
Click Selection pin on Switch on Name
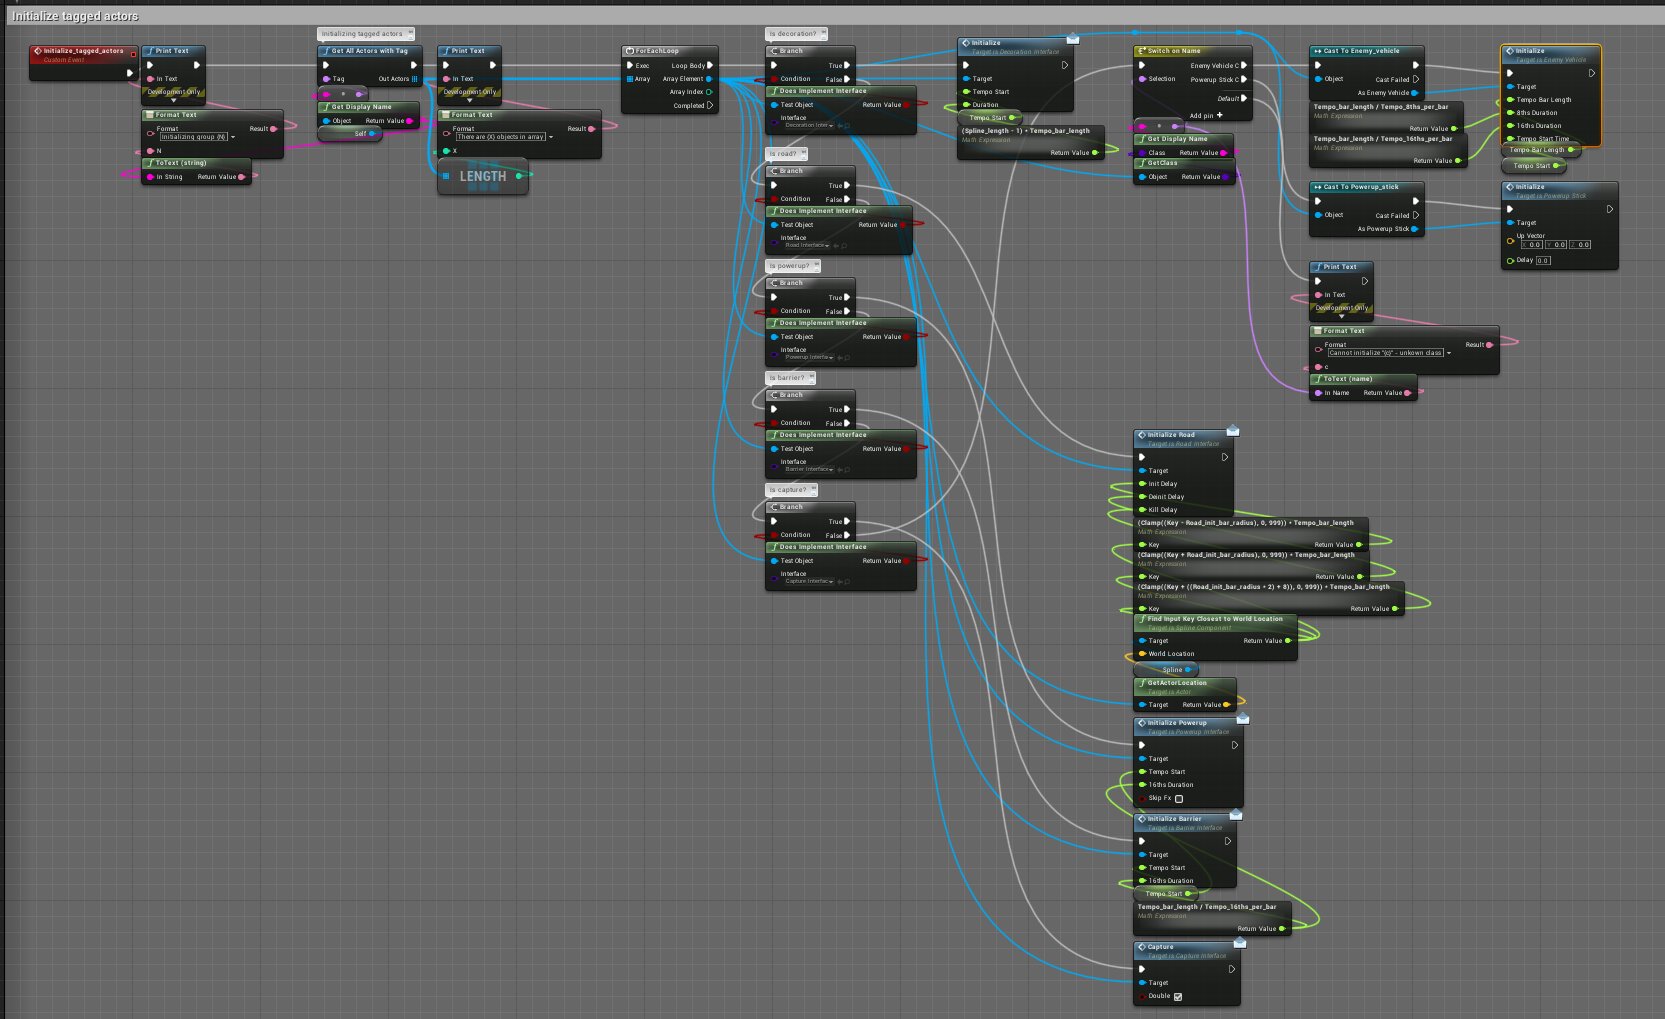point(1143,79)
